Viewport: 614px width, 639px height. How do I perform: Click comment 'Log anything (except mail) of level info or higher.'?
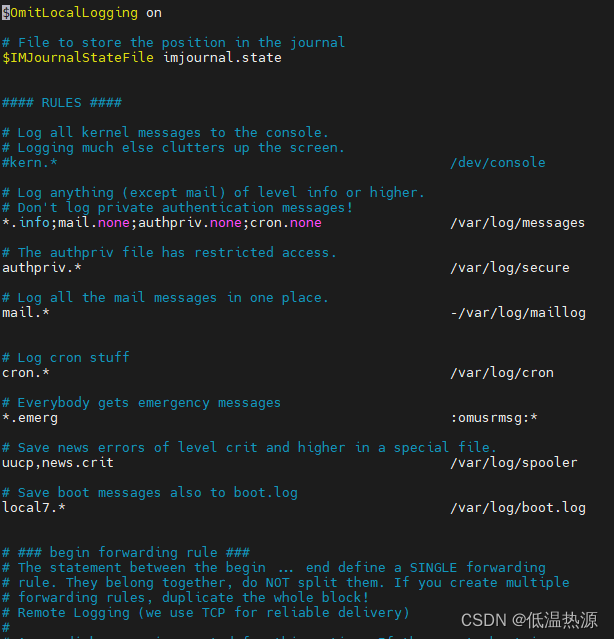pyautogui.click(x=221, y=193)
